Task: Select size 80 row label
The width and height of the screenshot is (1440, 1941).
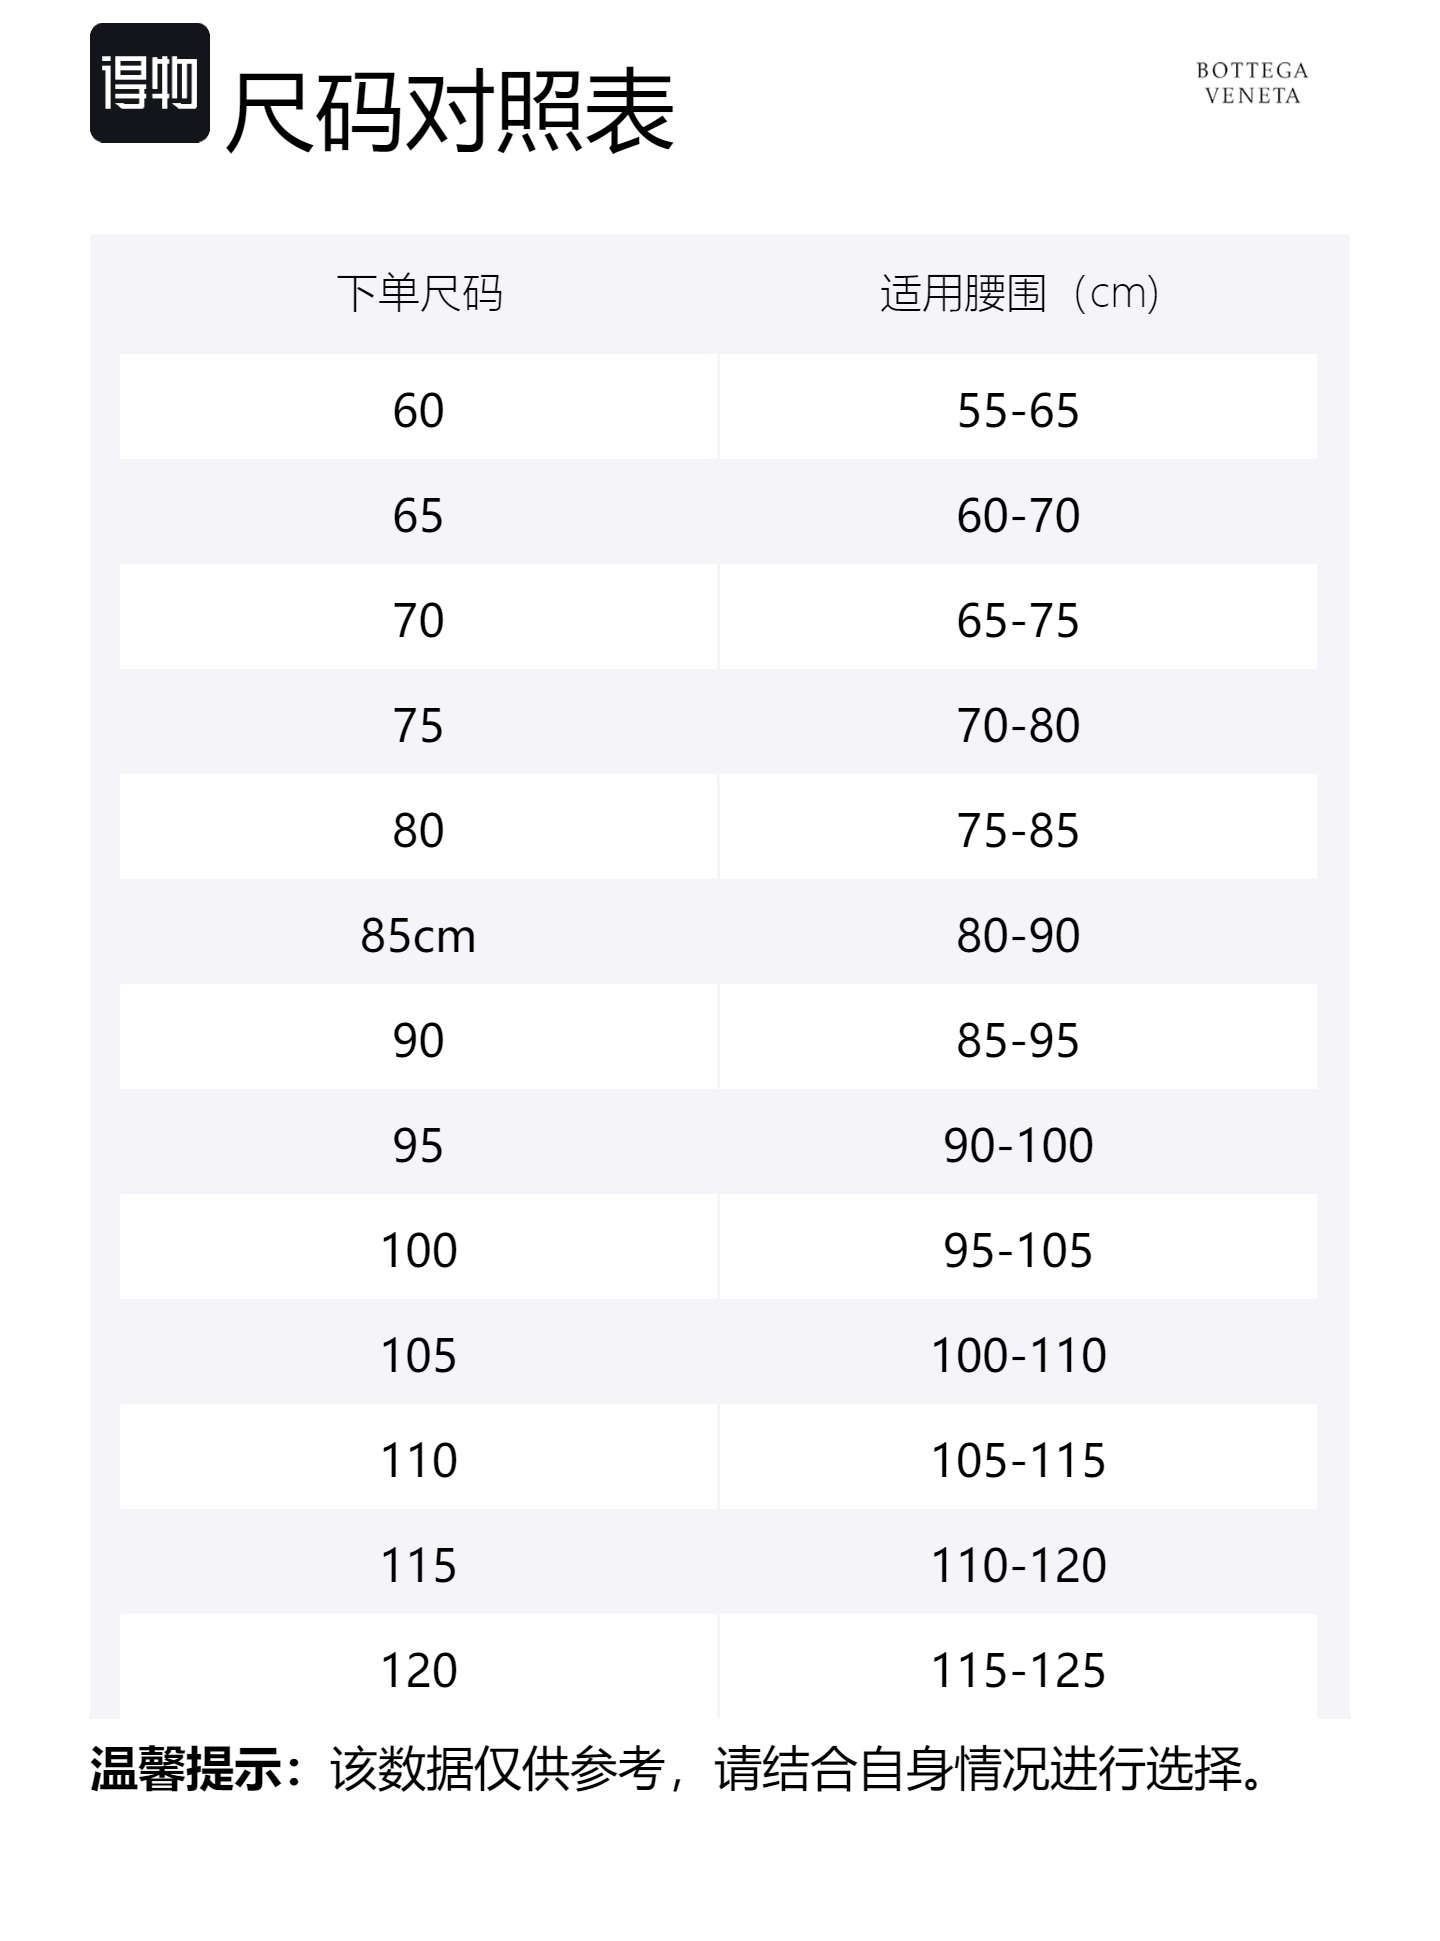Action: tap(418, 831)
